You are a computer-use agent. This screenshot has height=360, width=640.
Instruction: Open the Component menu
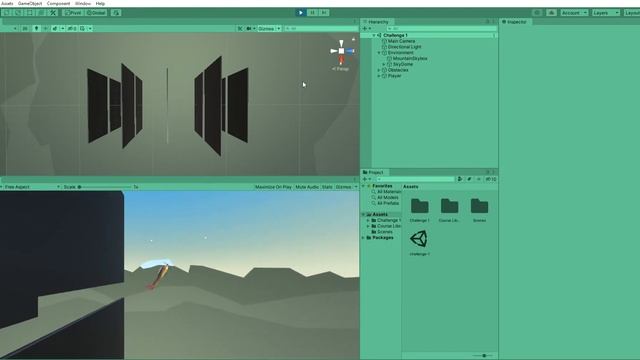coord(58,3)
